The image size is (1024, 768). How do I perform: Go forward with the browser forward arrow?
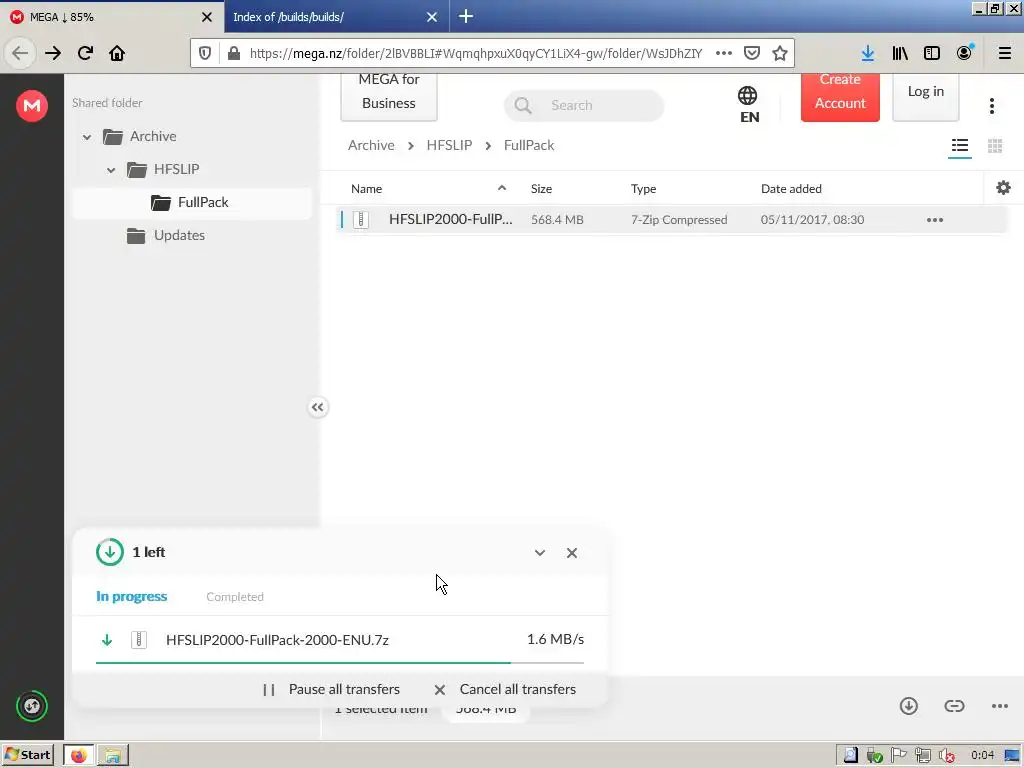click(x=53, y=53)
